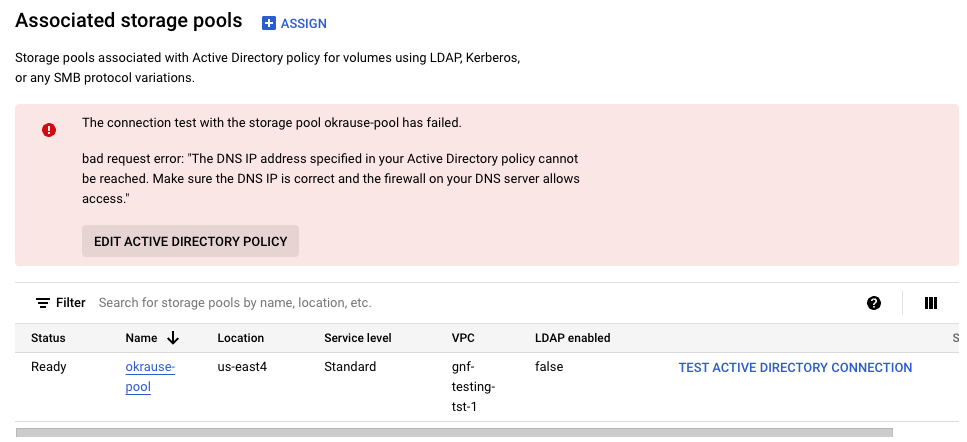Viewport: 967px width, 442px height.
Task: Click the Filter lines icon
Action: [43, 303]
